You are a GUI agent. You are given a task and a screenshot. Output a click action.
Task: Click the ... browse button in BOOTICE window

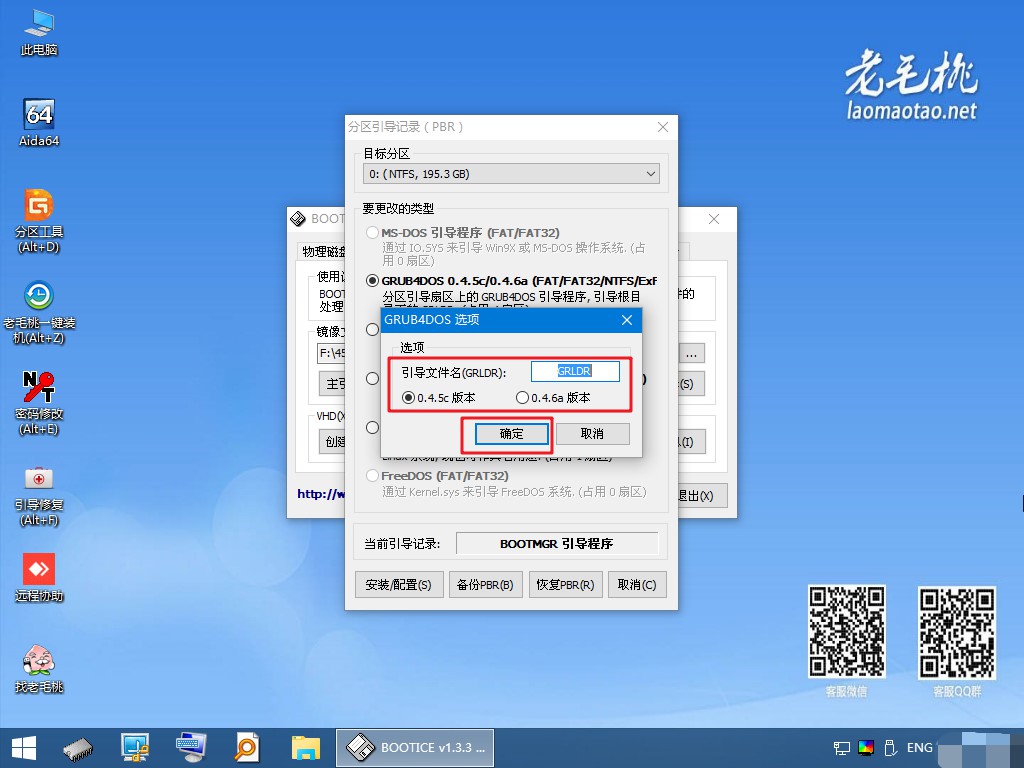(x=692, y=355)
